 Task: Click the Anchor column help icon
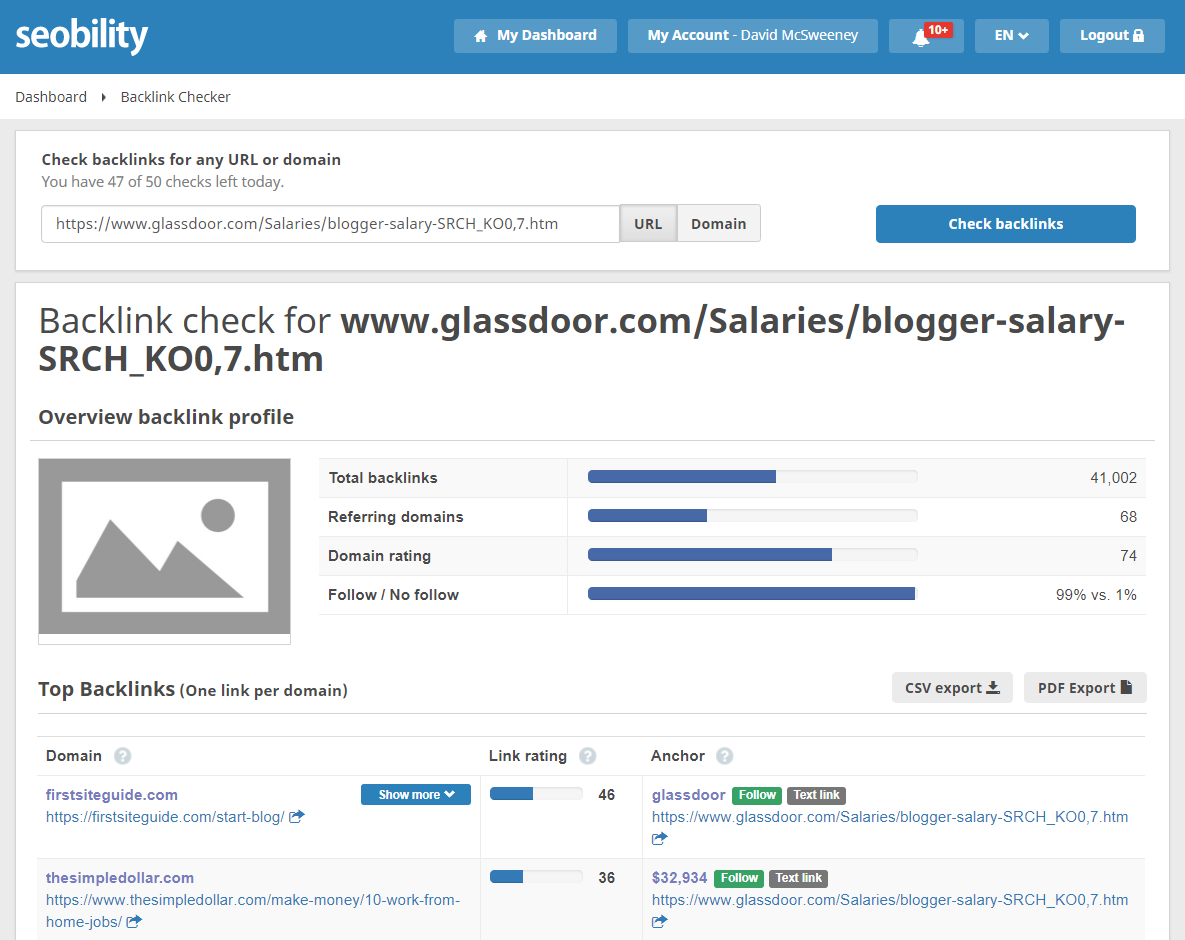point(725,756)
